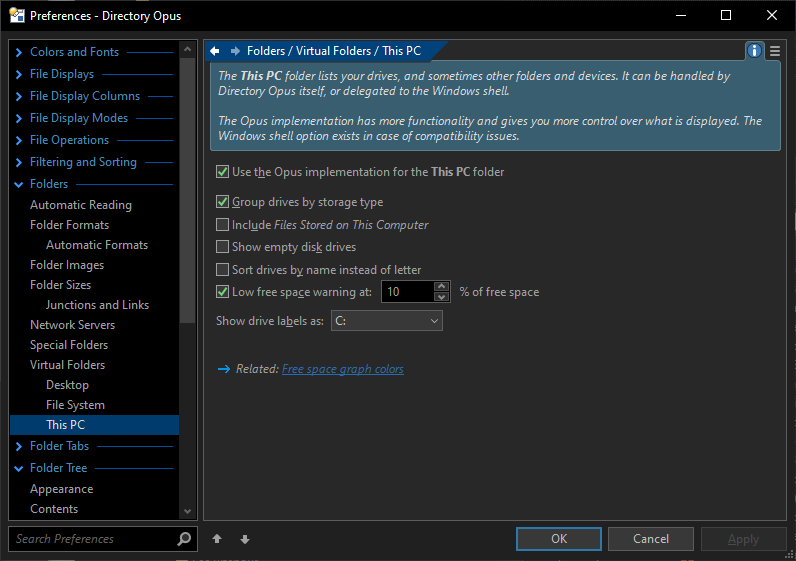Click the down arrow next page icon
This screenshot has height=561, width=796.
[x=245, y=539]
